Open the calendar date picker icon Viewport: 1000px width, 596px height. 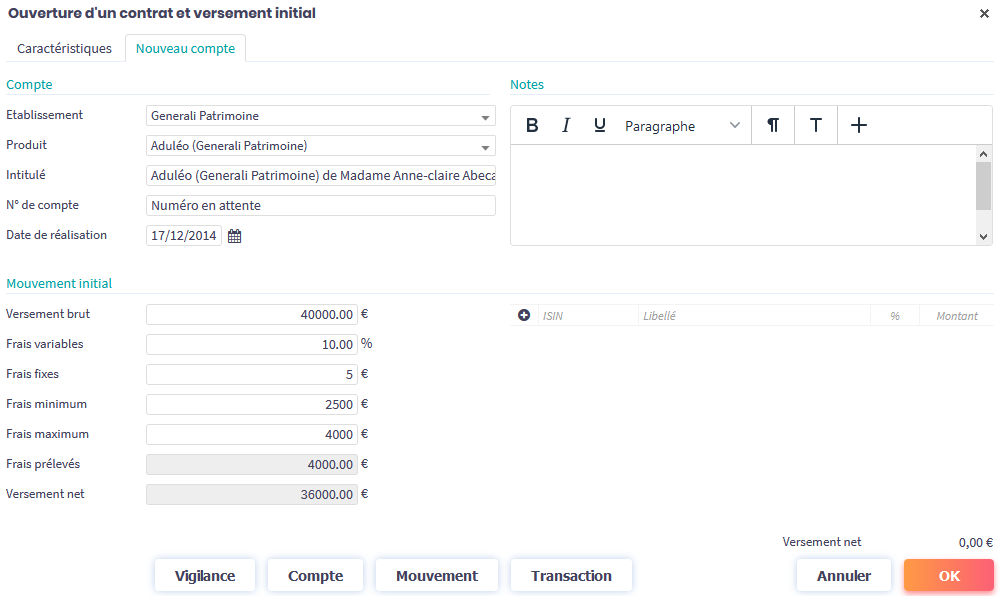tap(235, 236)
